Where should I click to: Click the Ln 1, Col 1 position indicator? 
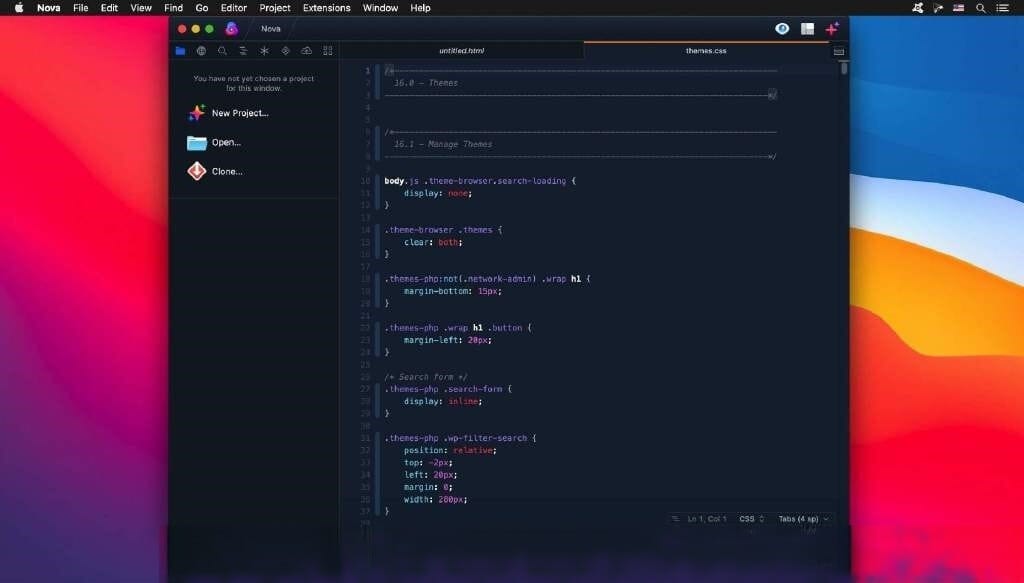(x=707, y=519)
